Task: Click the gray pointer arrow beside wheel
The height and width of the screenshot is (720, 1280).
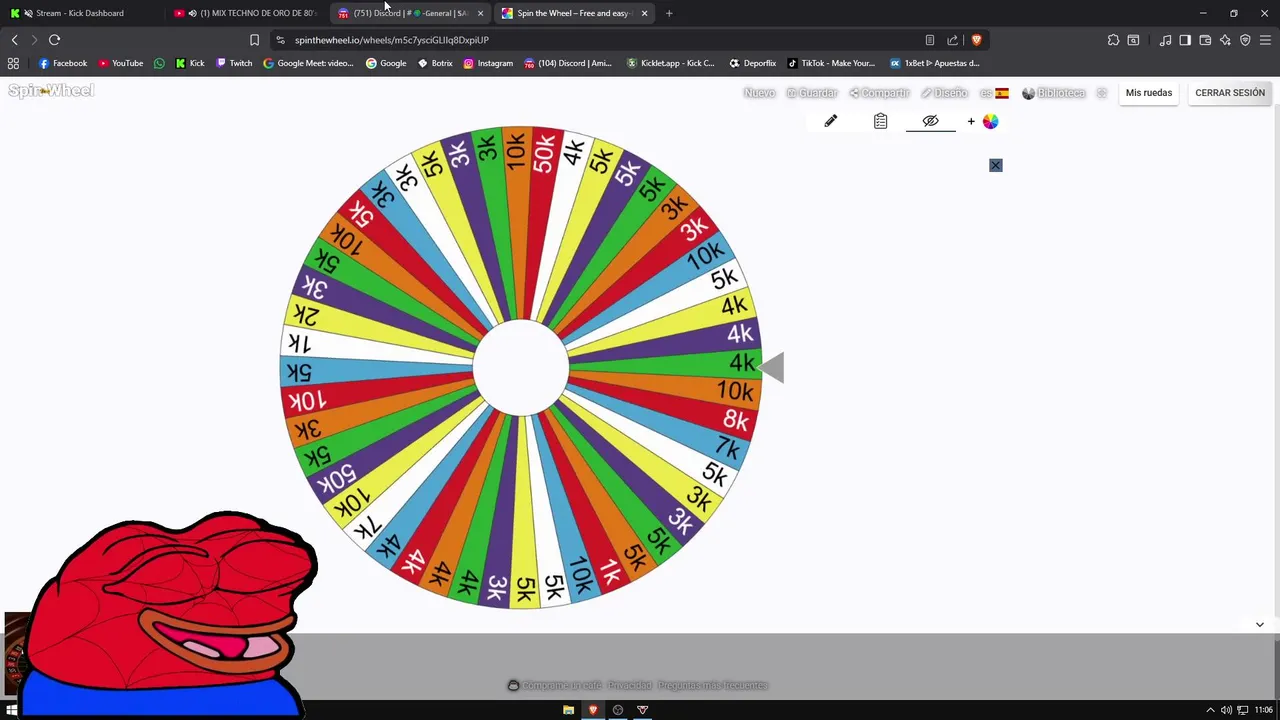Action: tap(771, 367)
